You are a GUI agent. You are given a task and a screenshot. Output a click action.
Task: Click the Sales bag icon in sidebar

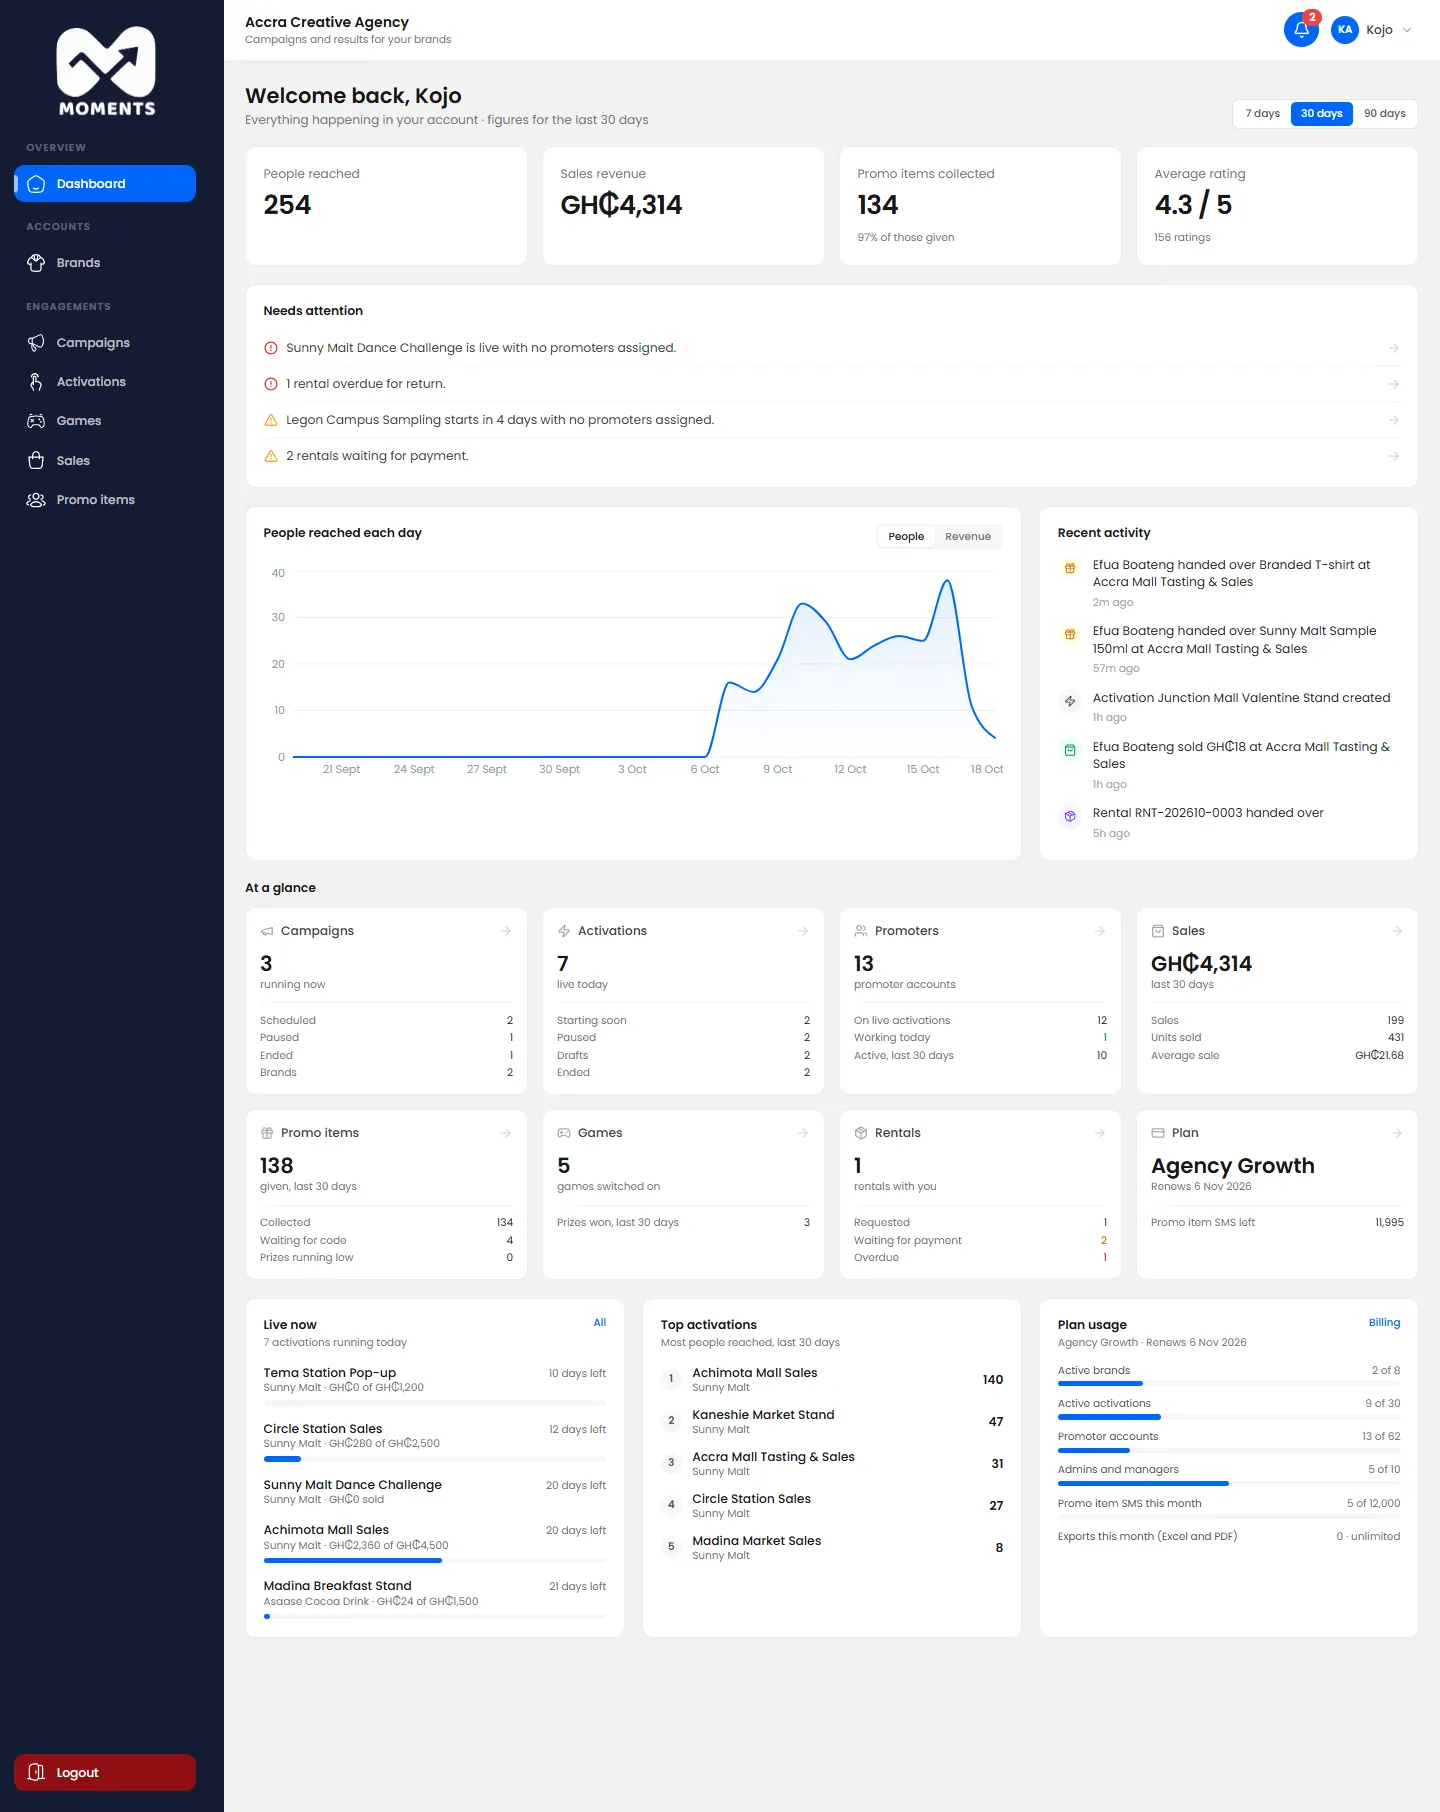click(36, 460)
